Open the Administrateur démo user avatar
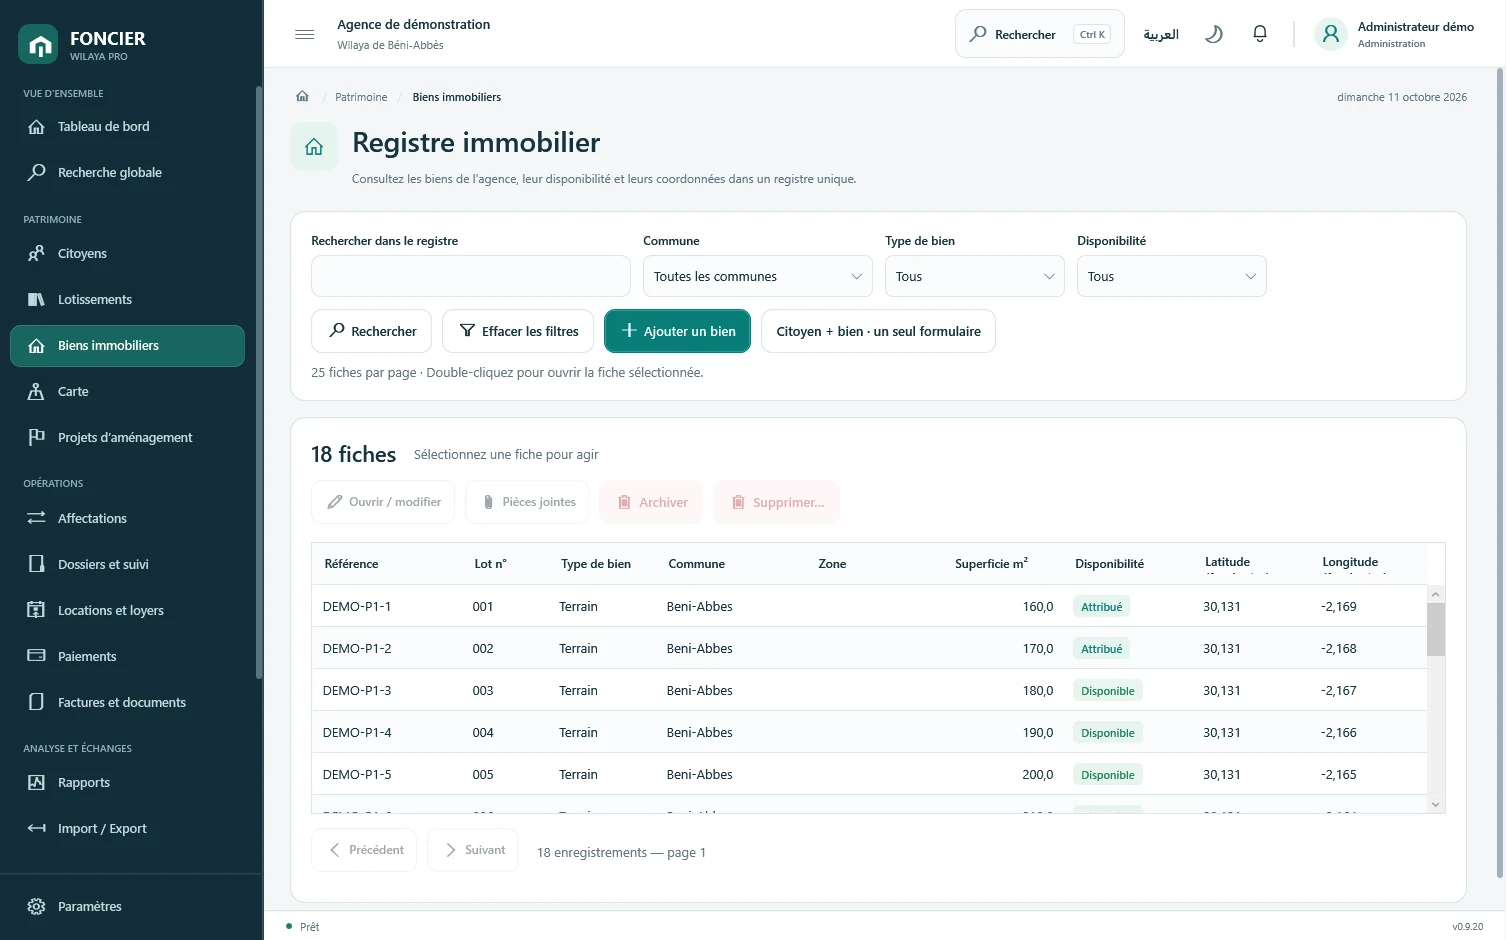 [x=1331, y=34]
